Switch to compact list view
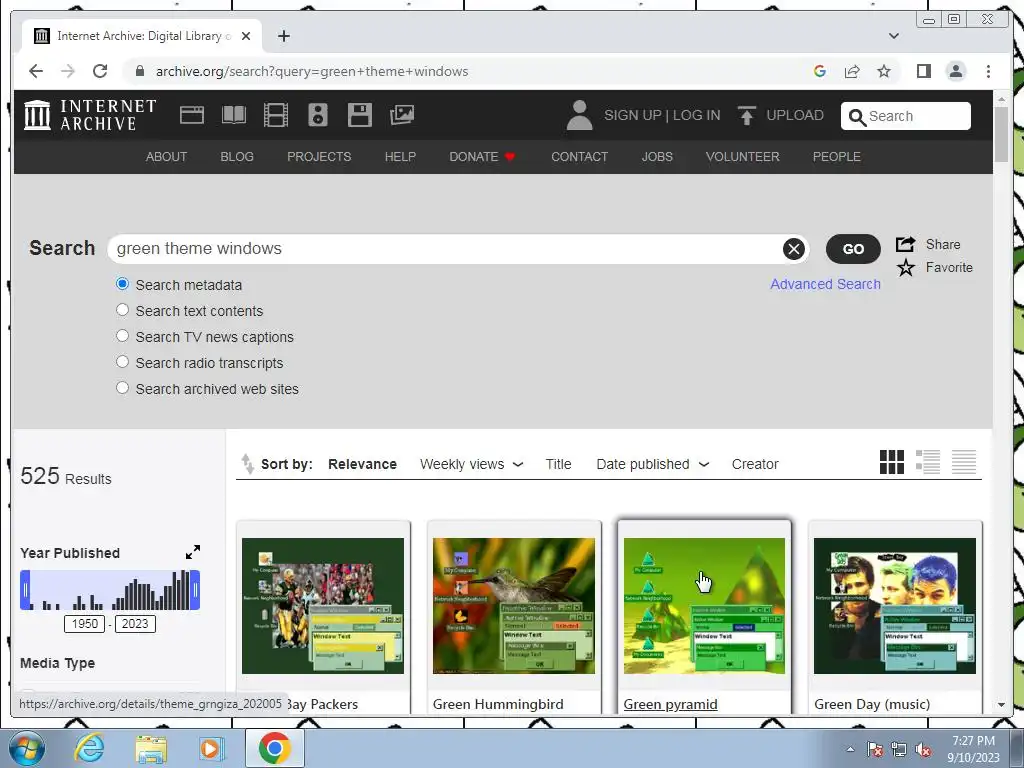1024x768 pixels. coord(964,462)
